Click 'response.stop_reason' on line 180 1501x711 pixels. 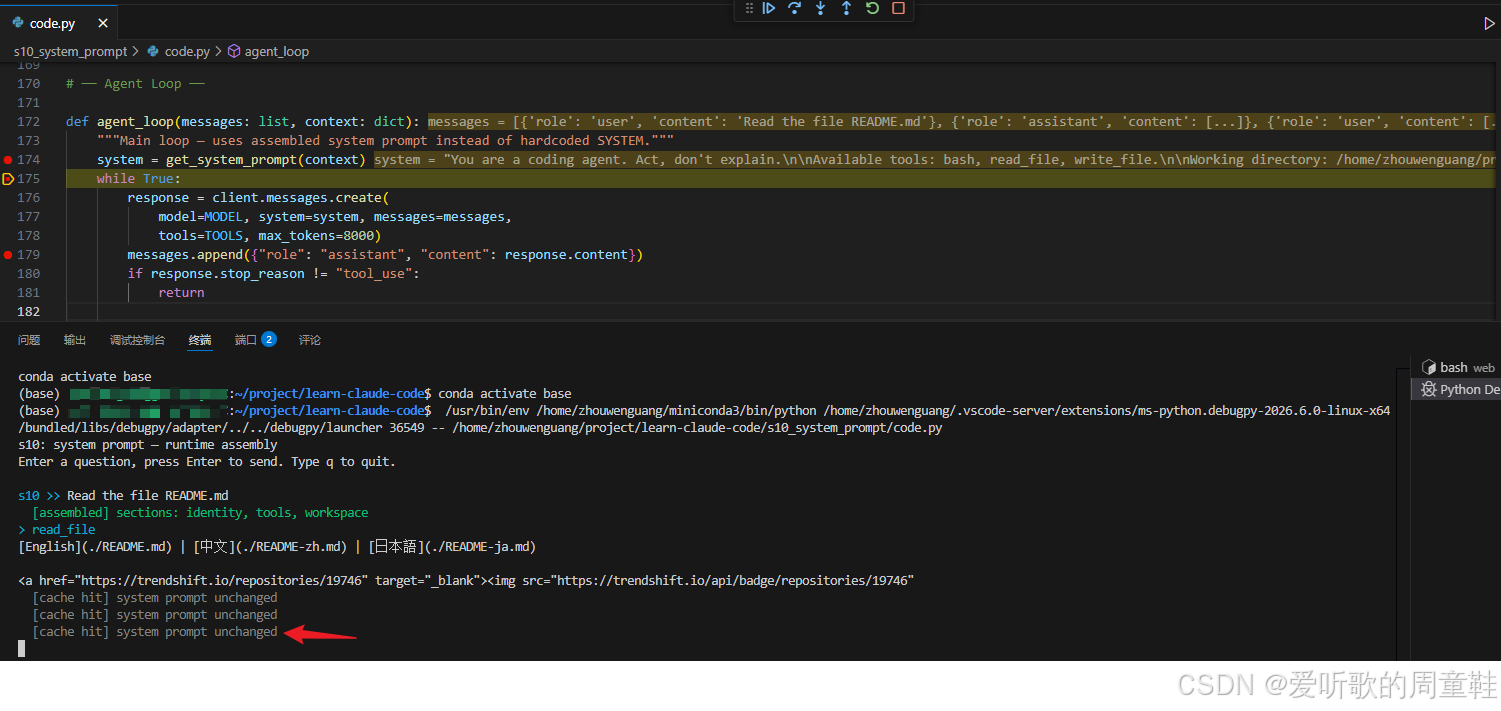tap(227, 274)
